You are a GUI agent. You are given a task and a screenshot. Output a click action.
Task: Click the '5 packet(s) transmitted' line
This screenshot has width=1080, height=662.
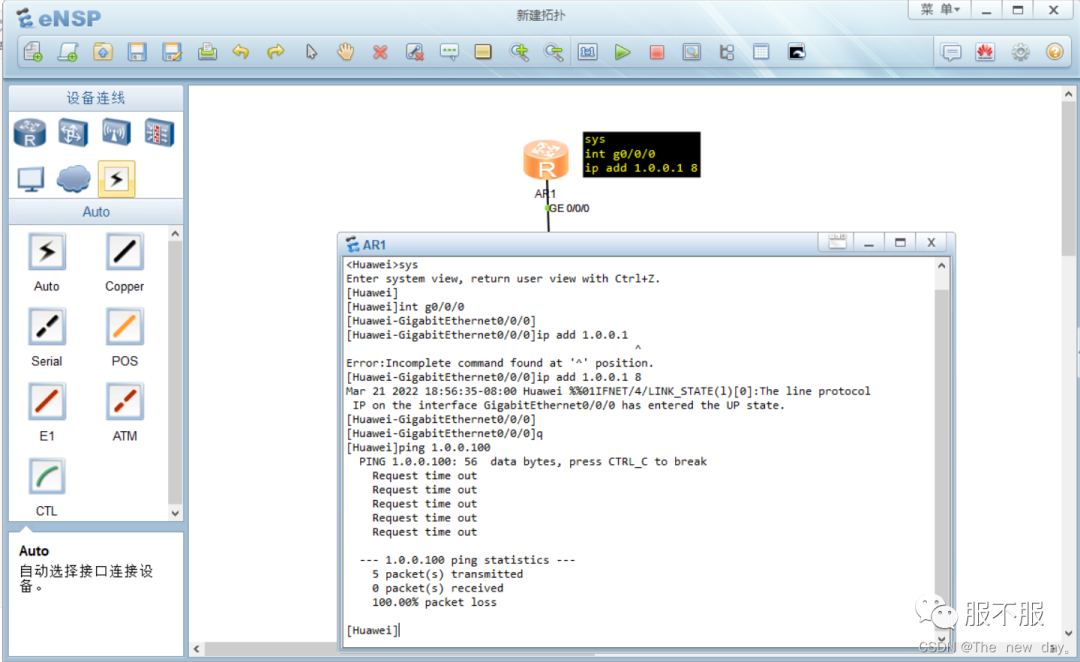point(447,574)
